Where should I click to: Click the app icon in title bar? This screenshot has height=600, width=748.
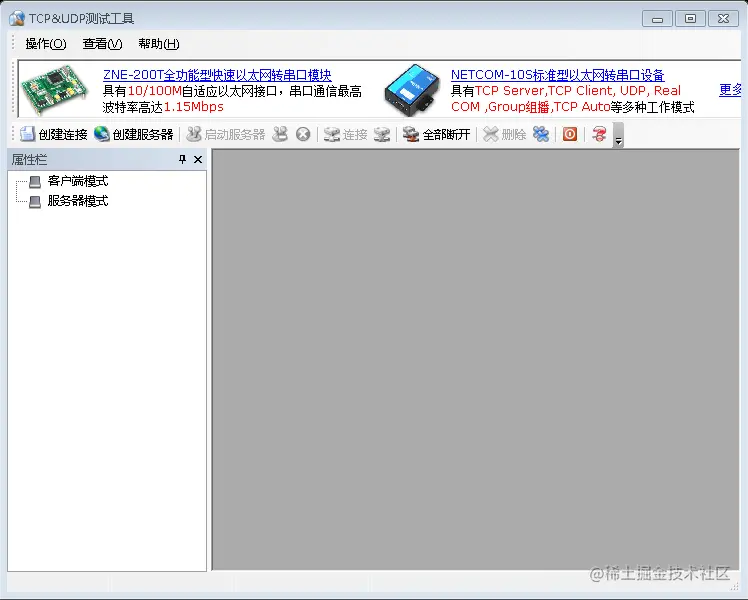pyautogui.click(x=17, y=19)
